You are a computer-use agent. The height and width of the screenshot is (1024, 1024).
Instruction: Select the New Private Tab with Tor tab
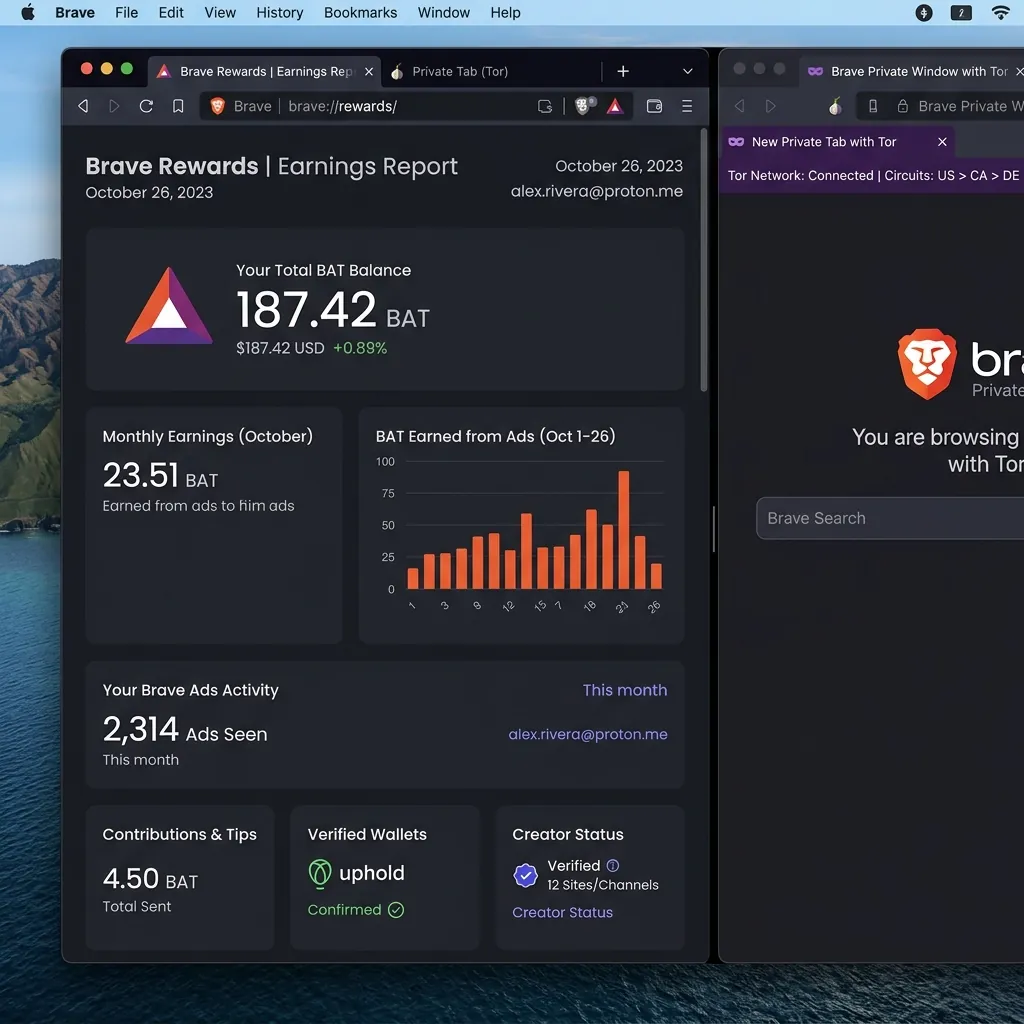tap(836, 142)
